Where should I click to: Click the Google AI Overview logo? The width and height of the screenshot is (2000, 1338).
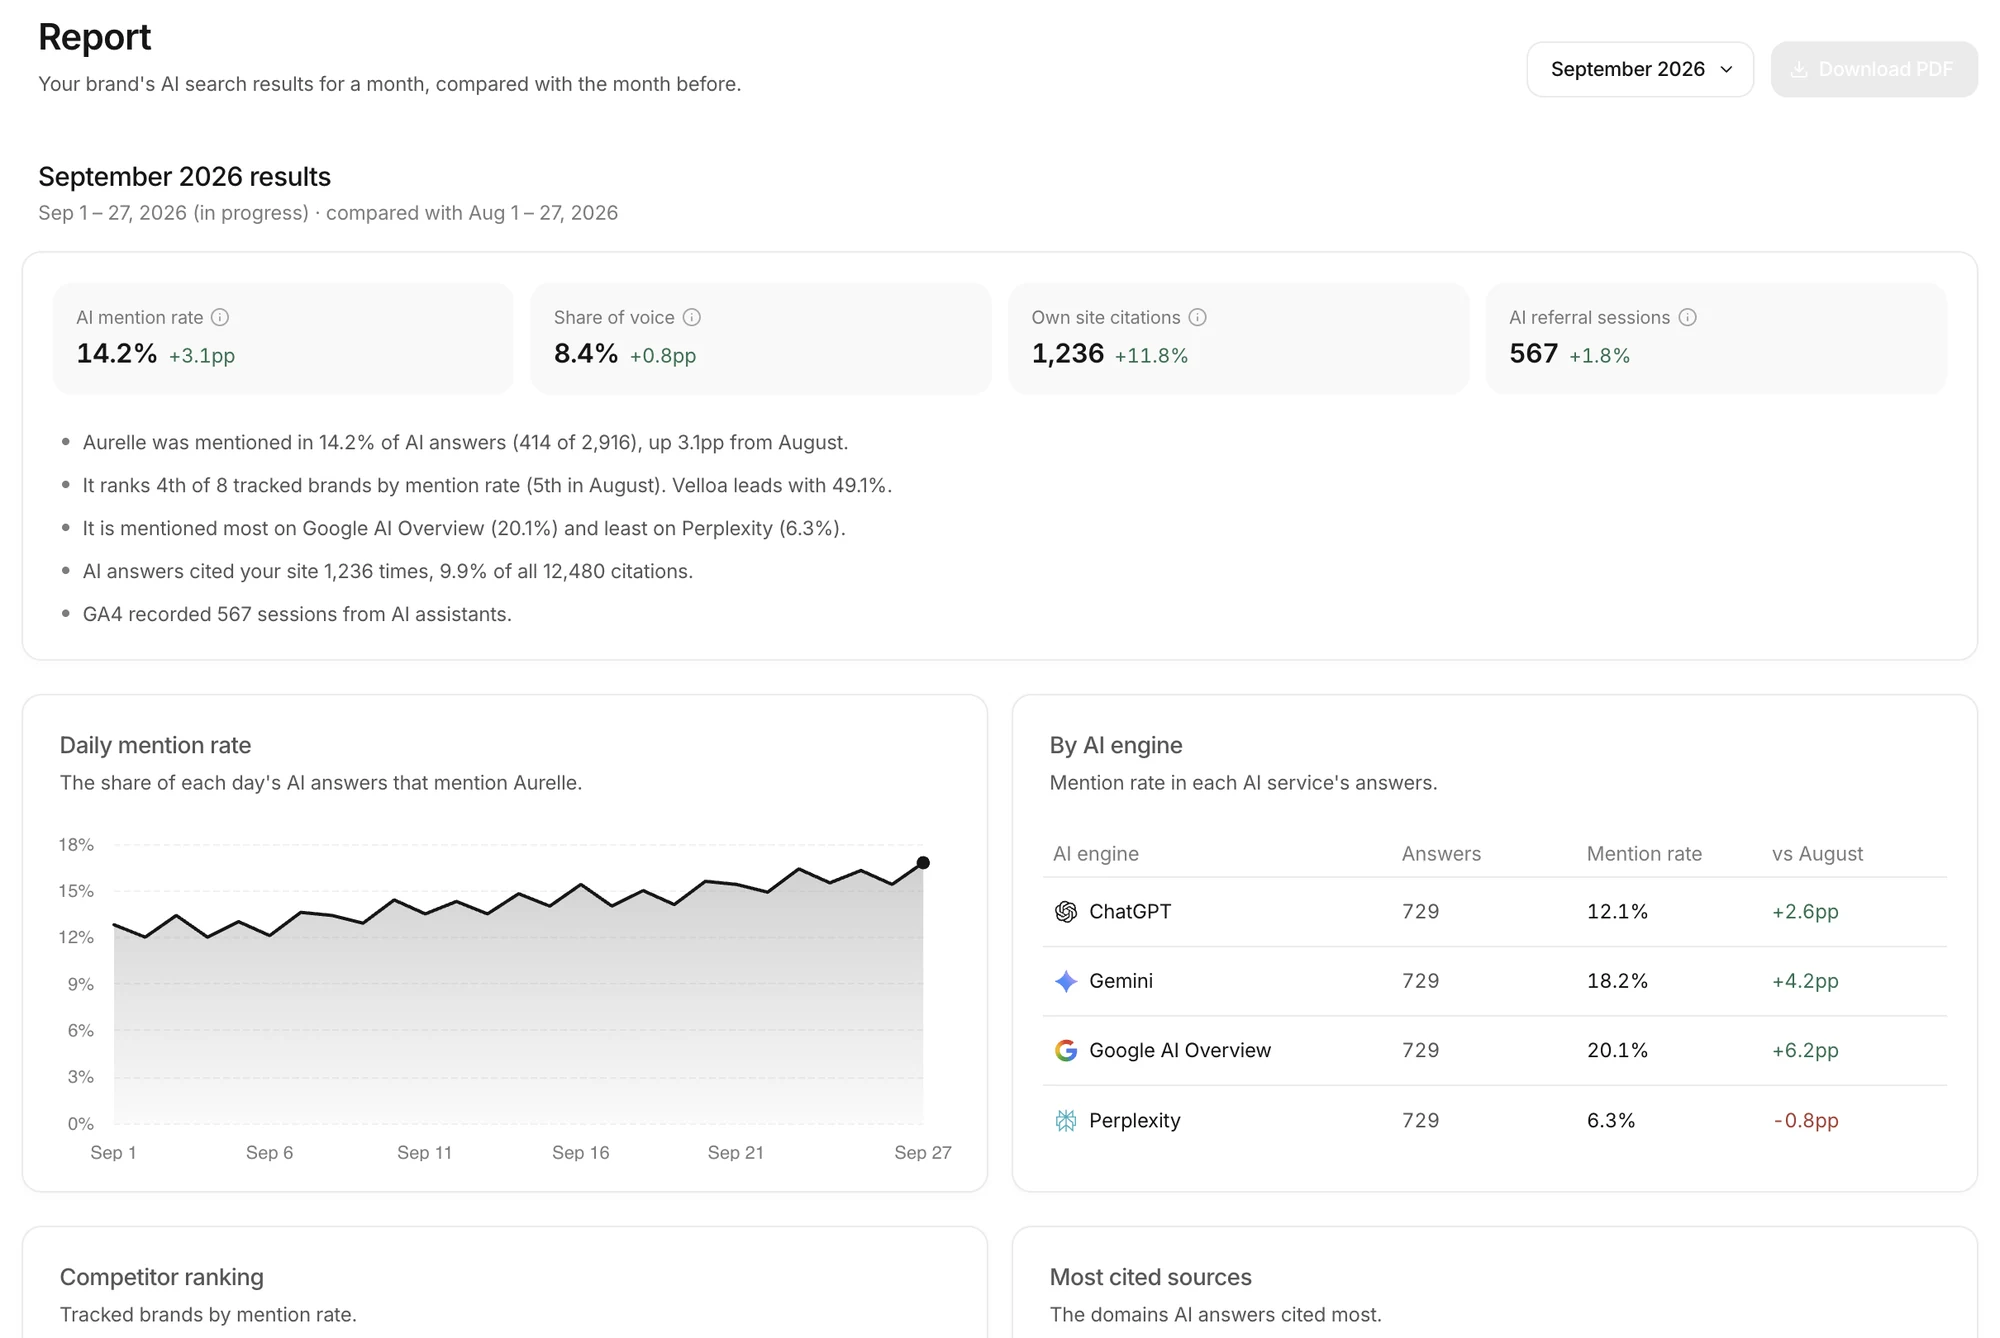pyautogui.click(x=1066, y=1050)
